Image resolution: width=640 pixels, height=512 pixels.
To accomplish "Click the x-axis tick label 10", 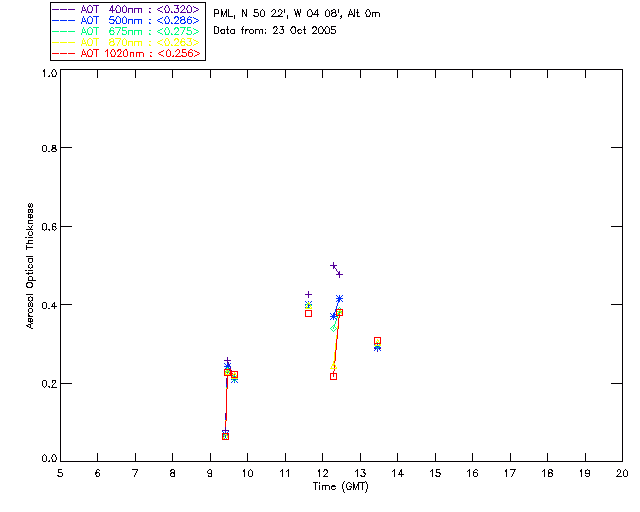I will tap(247, 474).
